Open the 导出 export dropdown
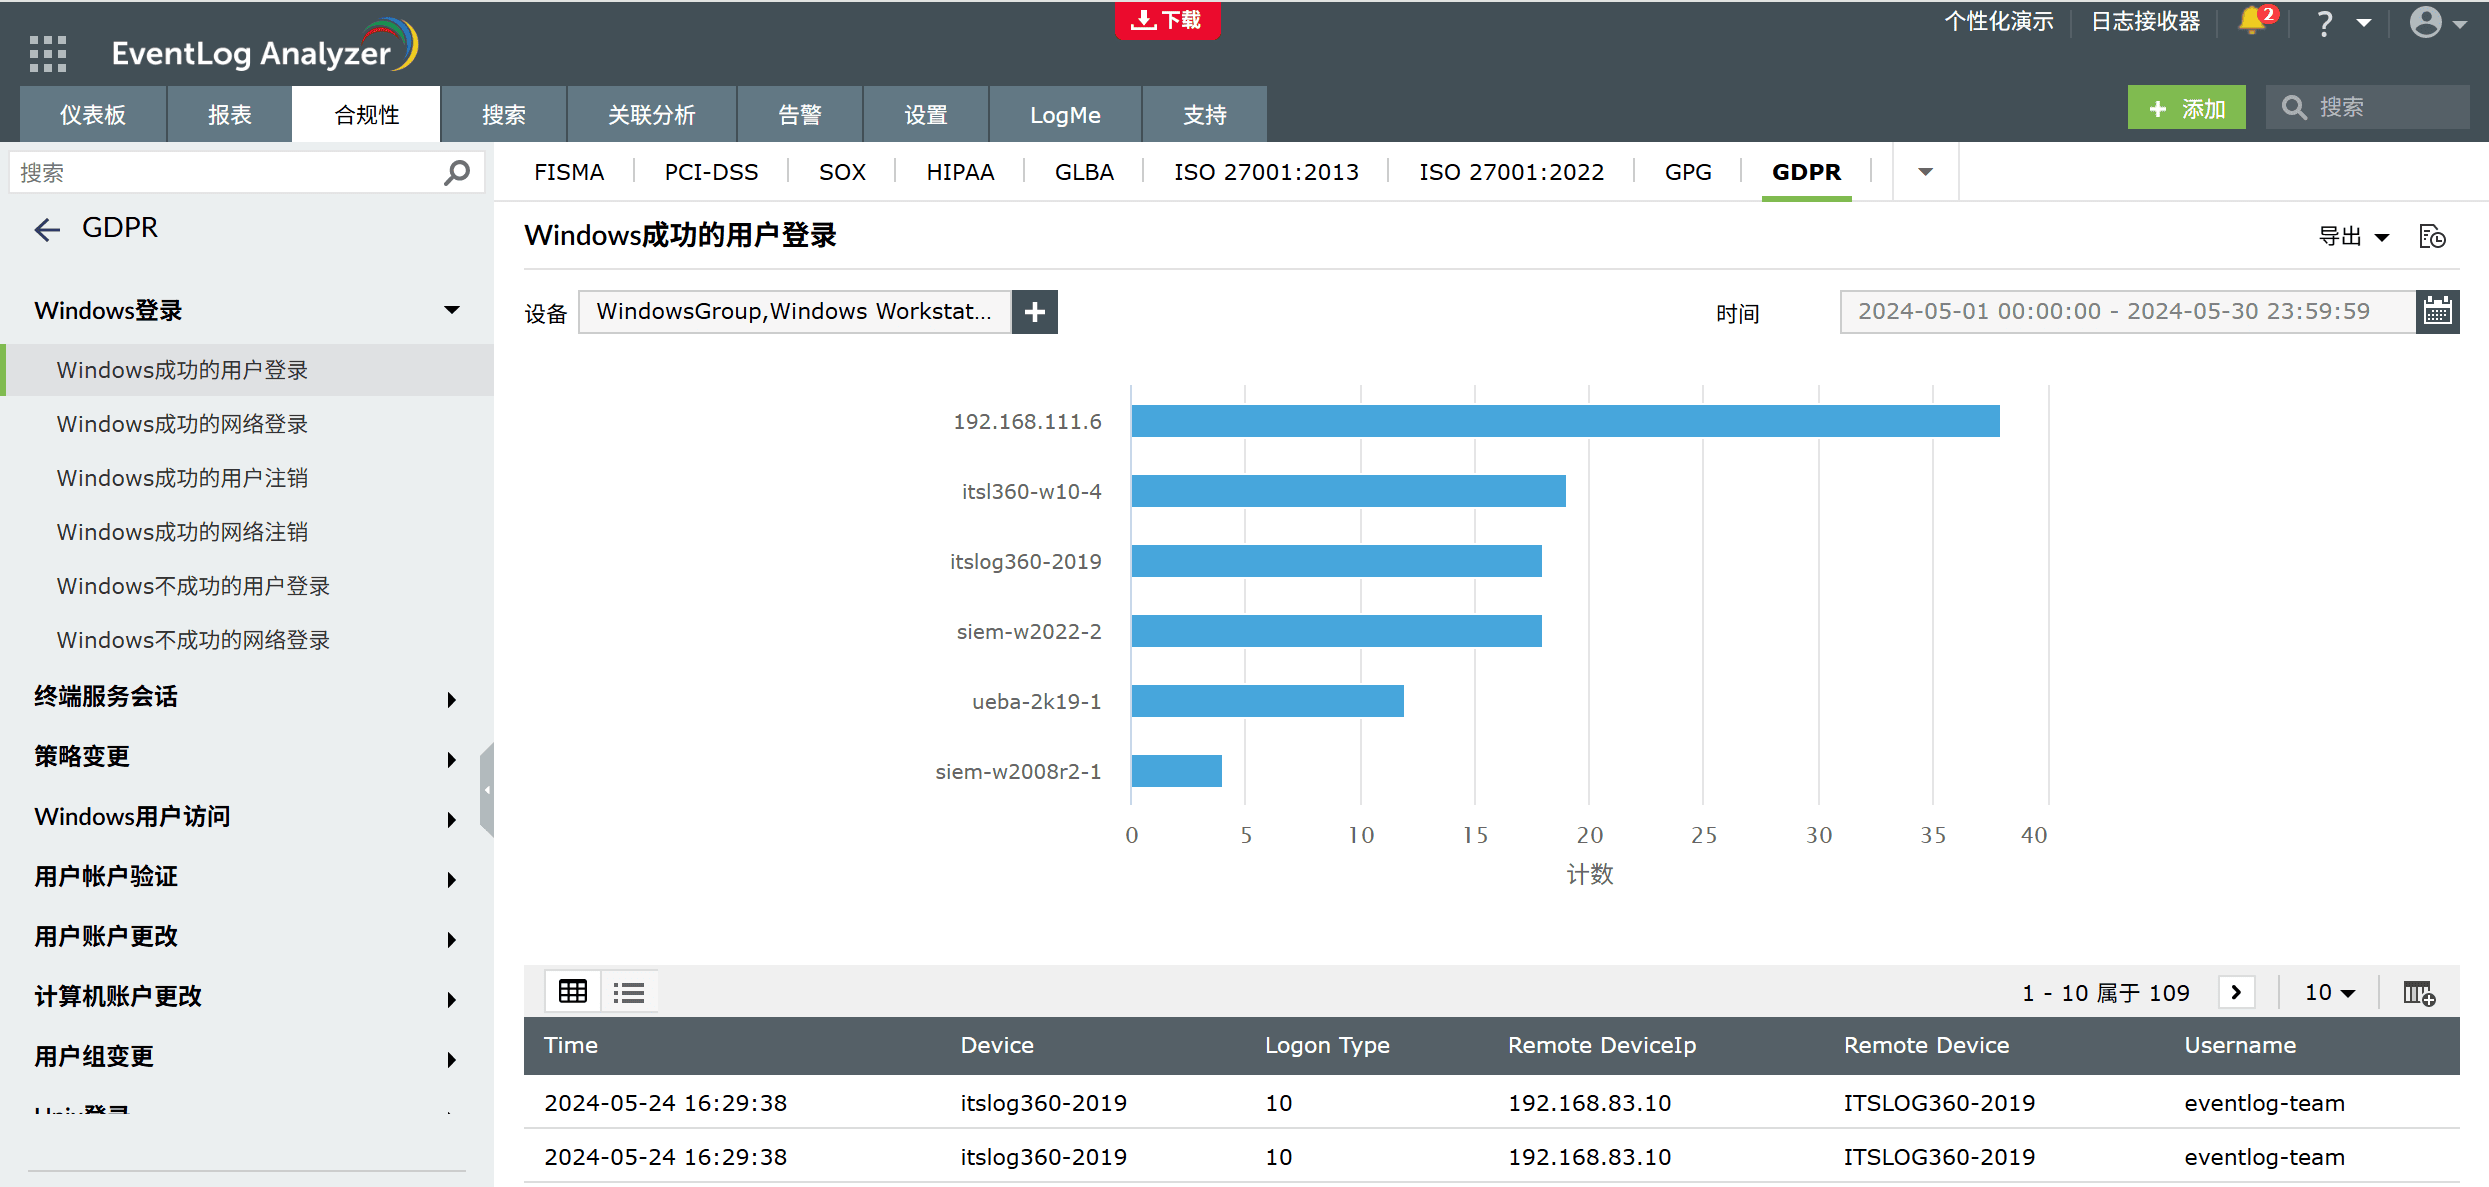This screenshot has height=1187, width=2489. (x=2353, y=237)
